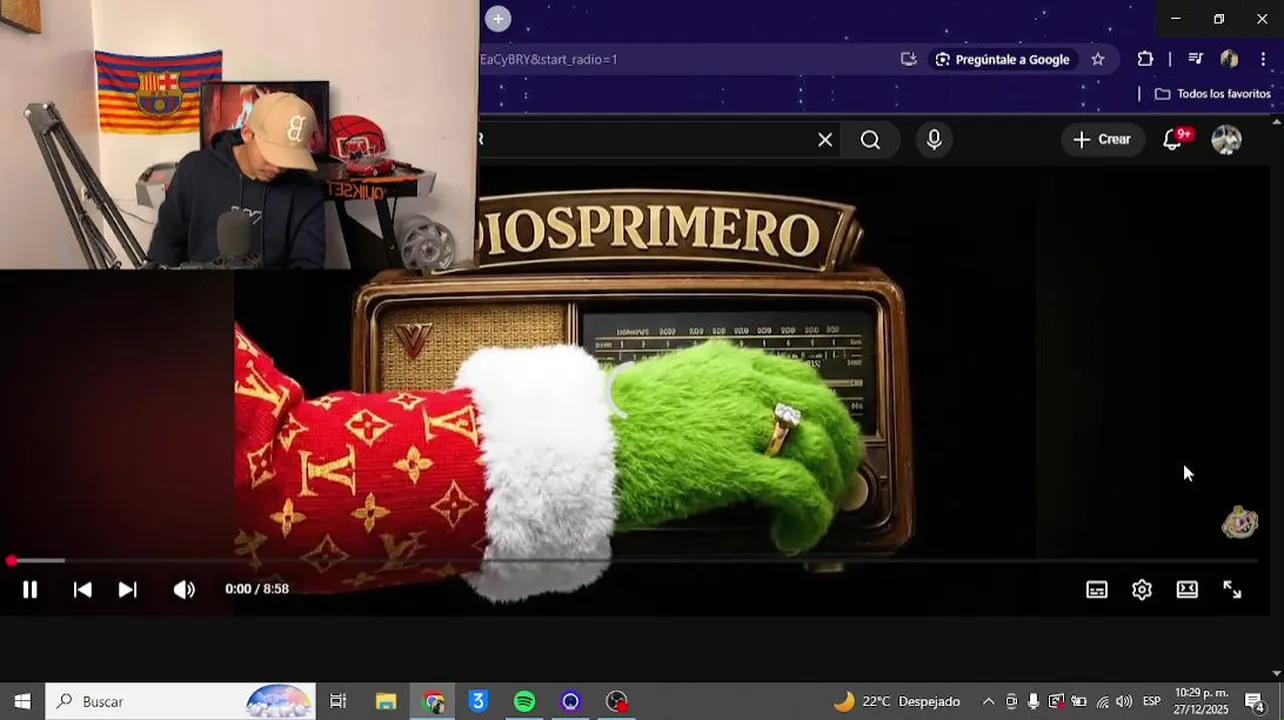Switch to Chrome in the taskbar
1284x720 pixels.
pos(433,701)
